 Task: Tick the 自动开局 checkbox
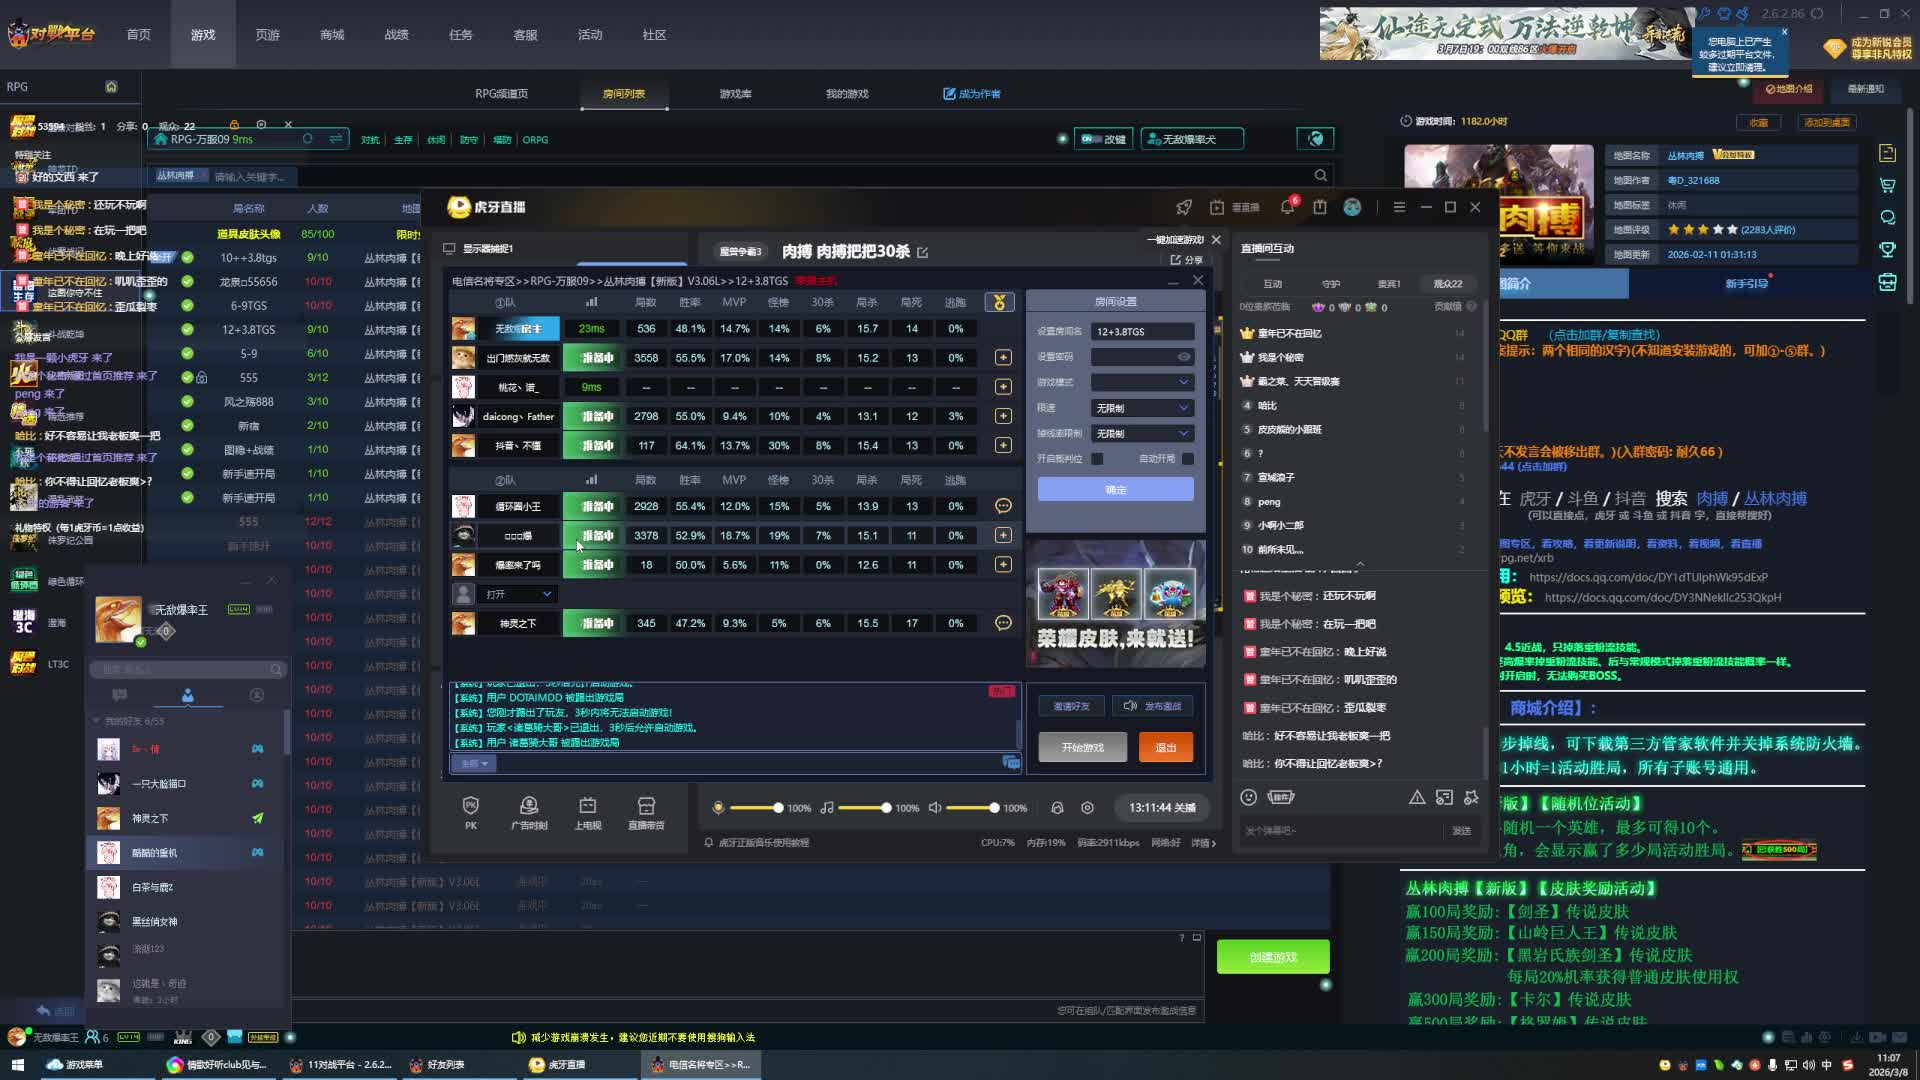tap(1188, 459)
